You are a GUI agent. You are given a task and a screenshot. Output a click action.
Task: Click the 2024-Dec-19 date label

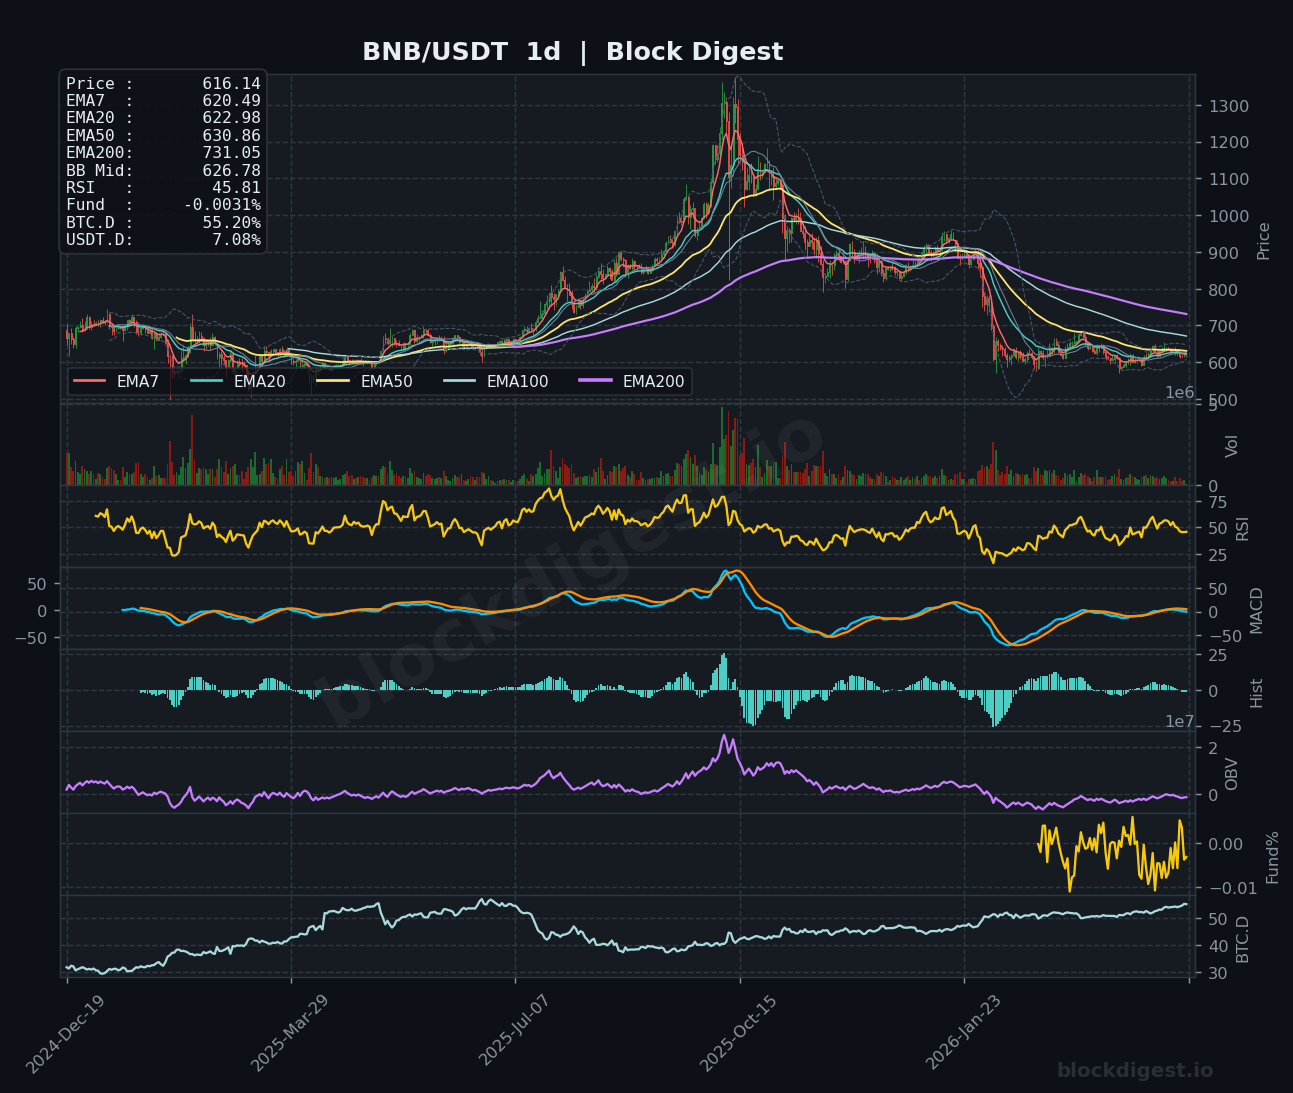click(x=65, y=1034)
